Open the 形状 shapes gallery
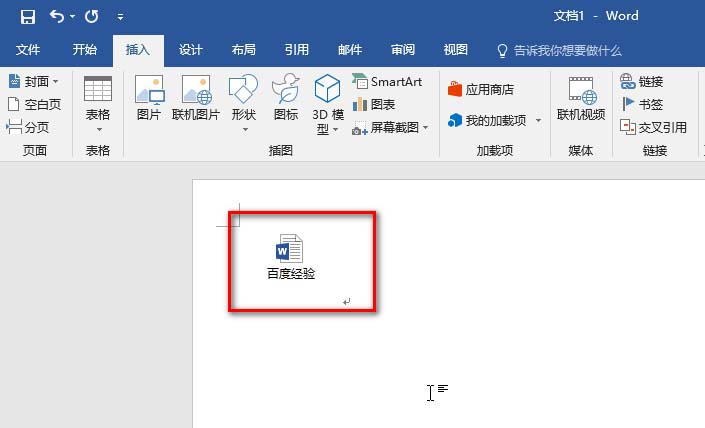Screen dimensions: 705x428 tap(244, 103)
